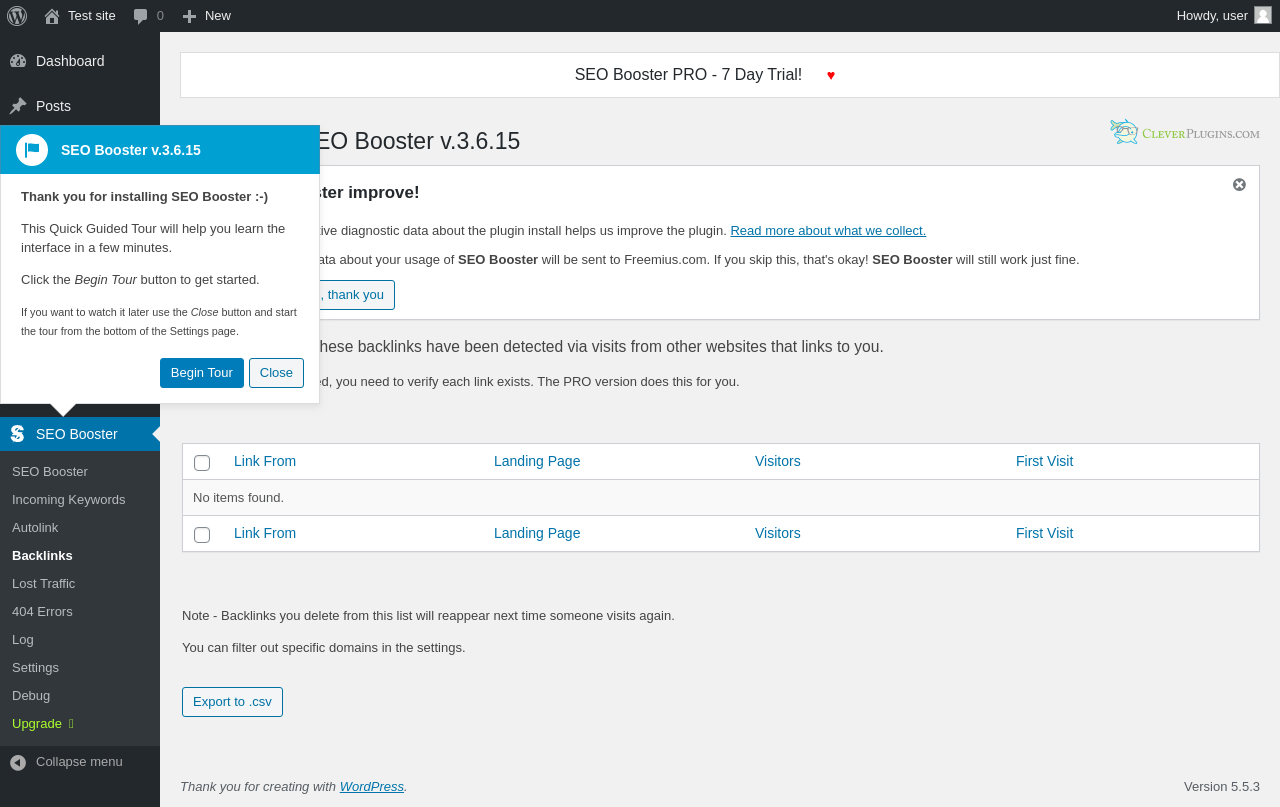This screenshot has width=1280, height=807.
Task: Open the user avatar in admin bar
Action: tap(1263, 15)
